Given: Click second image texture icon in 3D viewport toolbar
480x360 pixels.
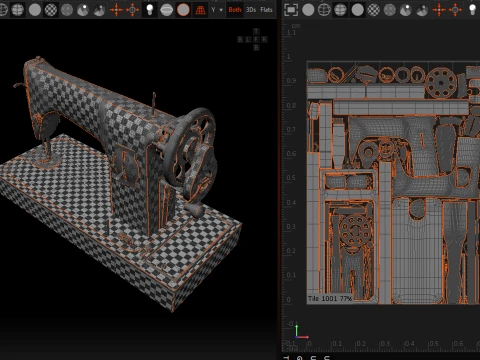Looking at the screenshot, I should (99, 10).
